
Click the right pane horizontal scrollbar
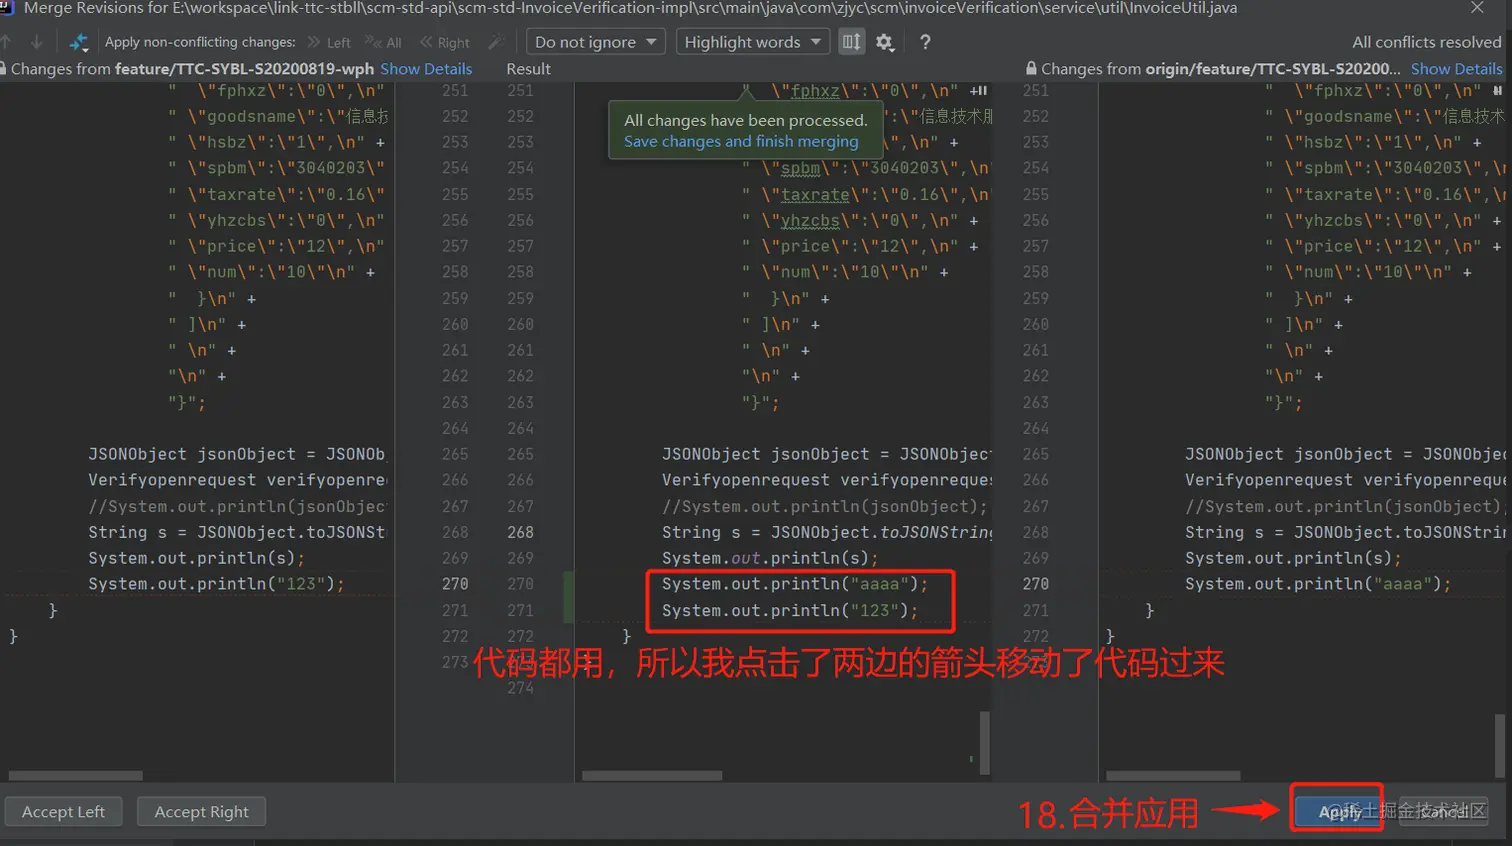1173,775
